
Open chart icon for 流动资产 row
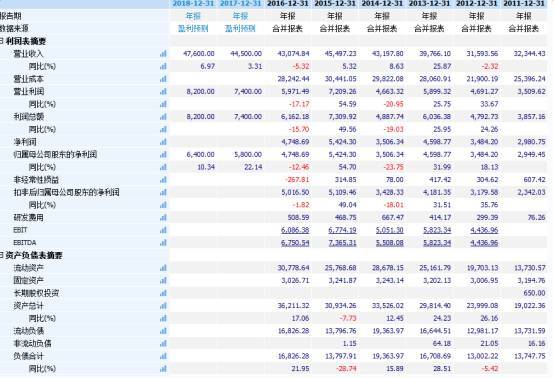coord(163,268)
